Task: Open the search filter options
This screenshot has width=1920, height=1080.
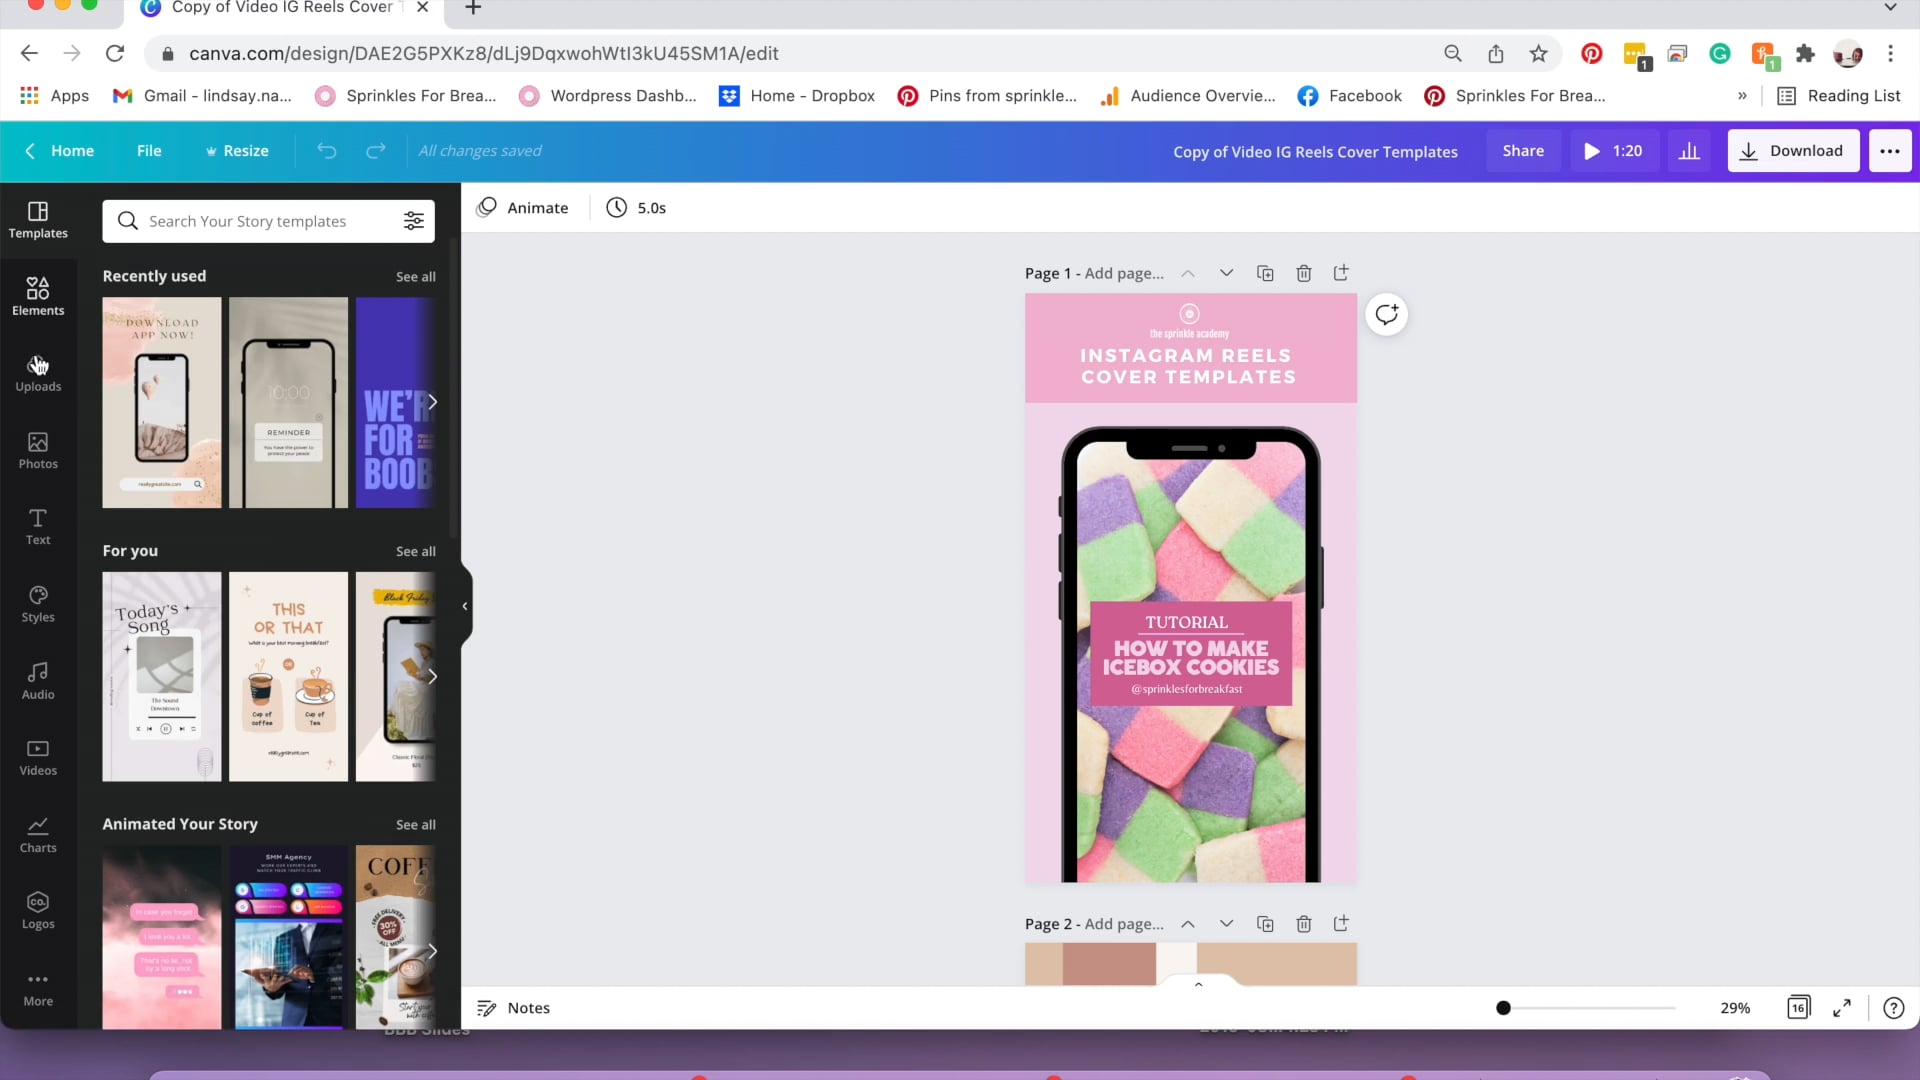Action: [x=414, y=221]
